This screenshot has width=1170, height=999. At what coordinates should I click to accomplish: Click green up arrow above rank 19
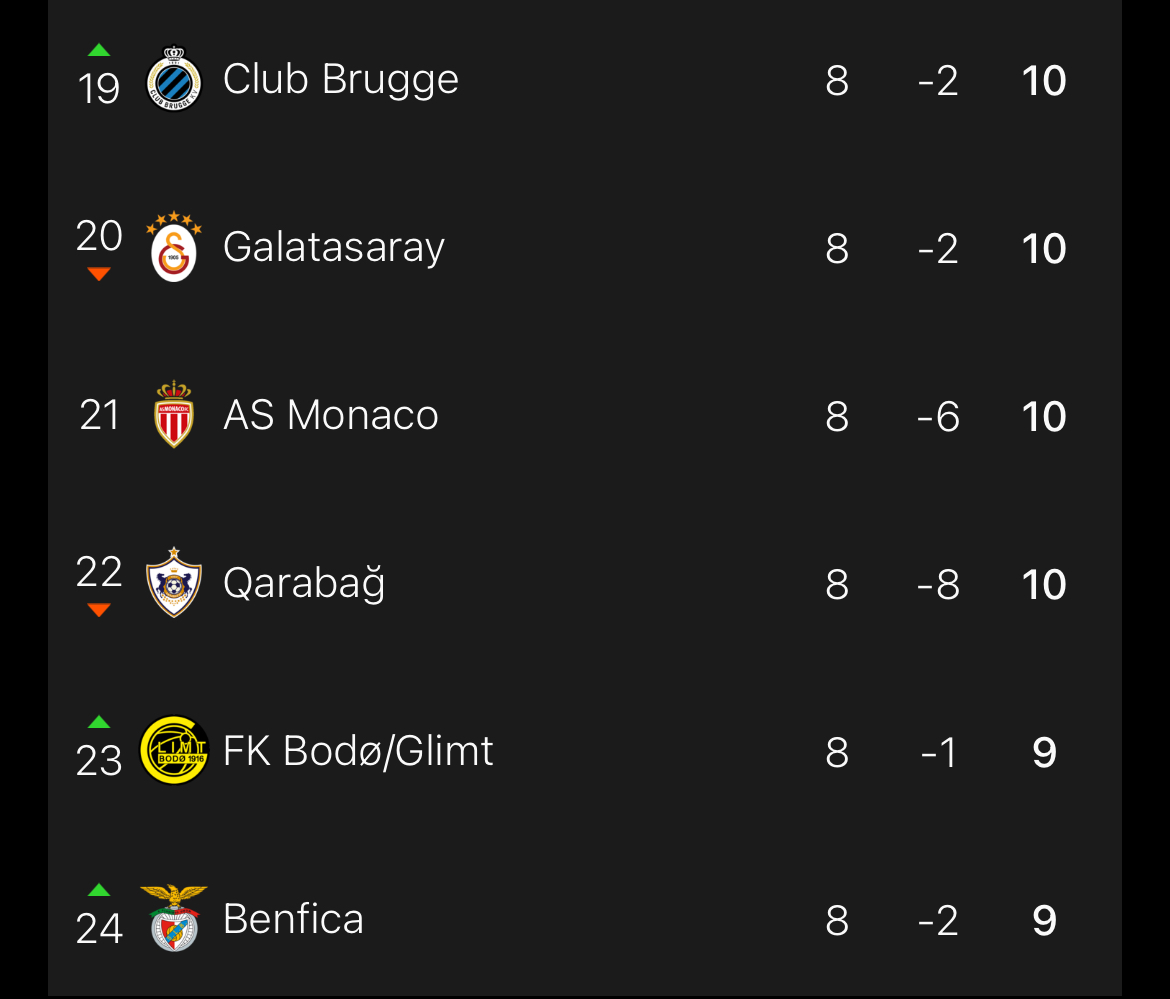click(98, 50)
